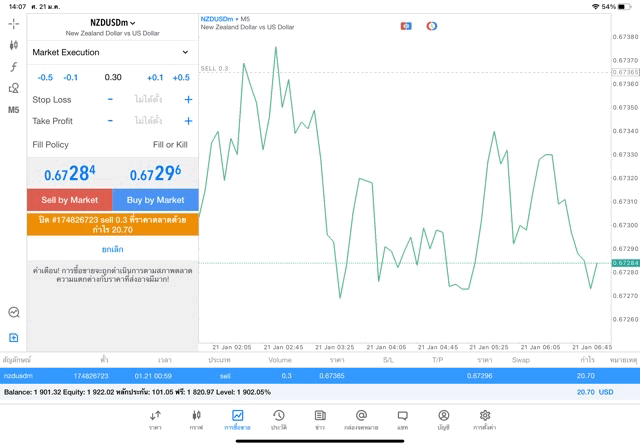Tap the Stop Loss value field
Image resolution: width=640 pixels, height=447 pixels.
click(x=148, y=99)
